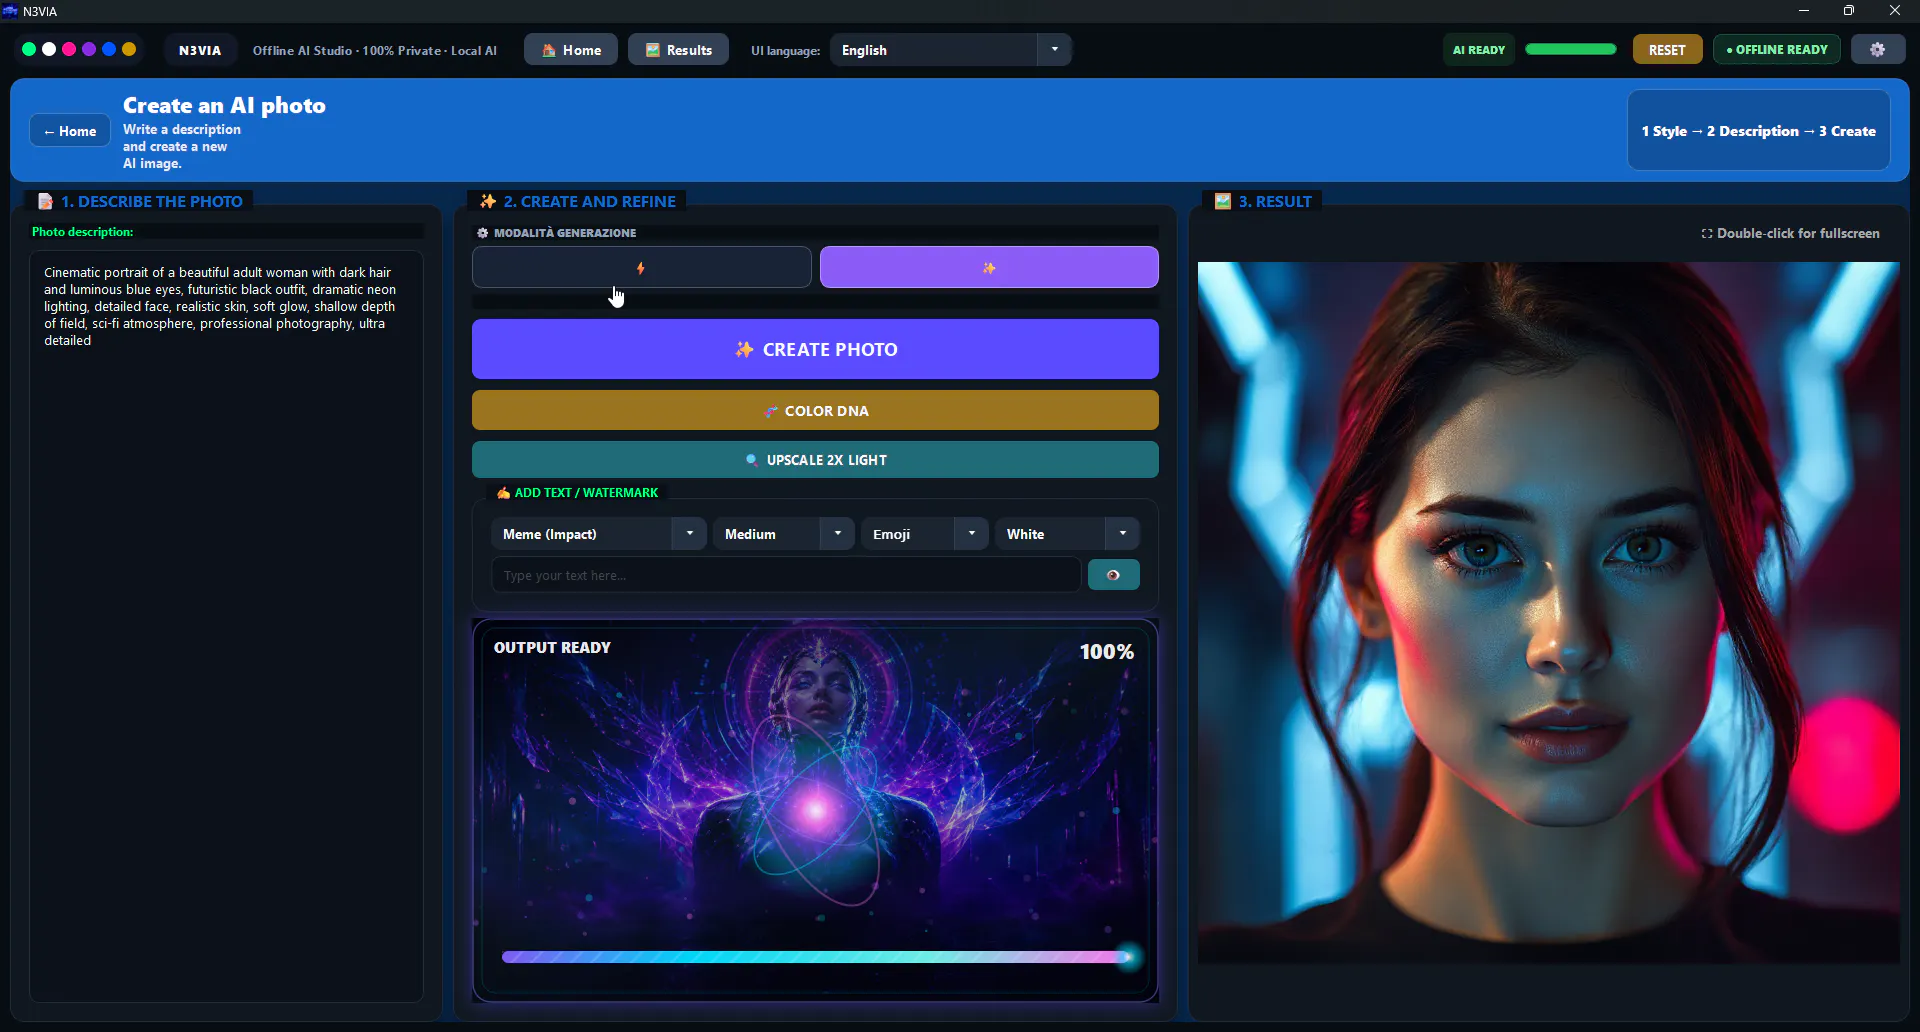Click the document icon beside DESCRIBE THE PHOTO

[x=45, y=201]
